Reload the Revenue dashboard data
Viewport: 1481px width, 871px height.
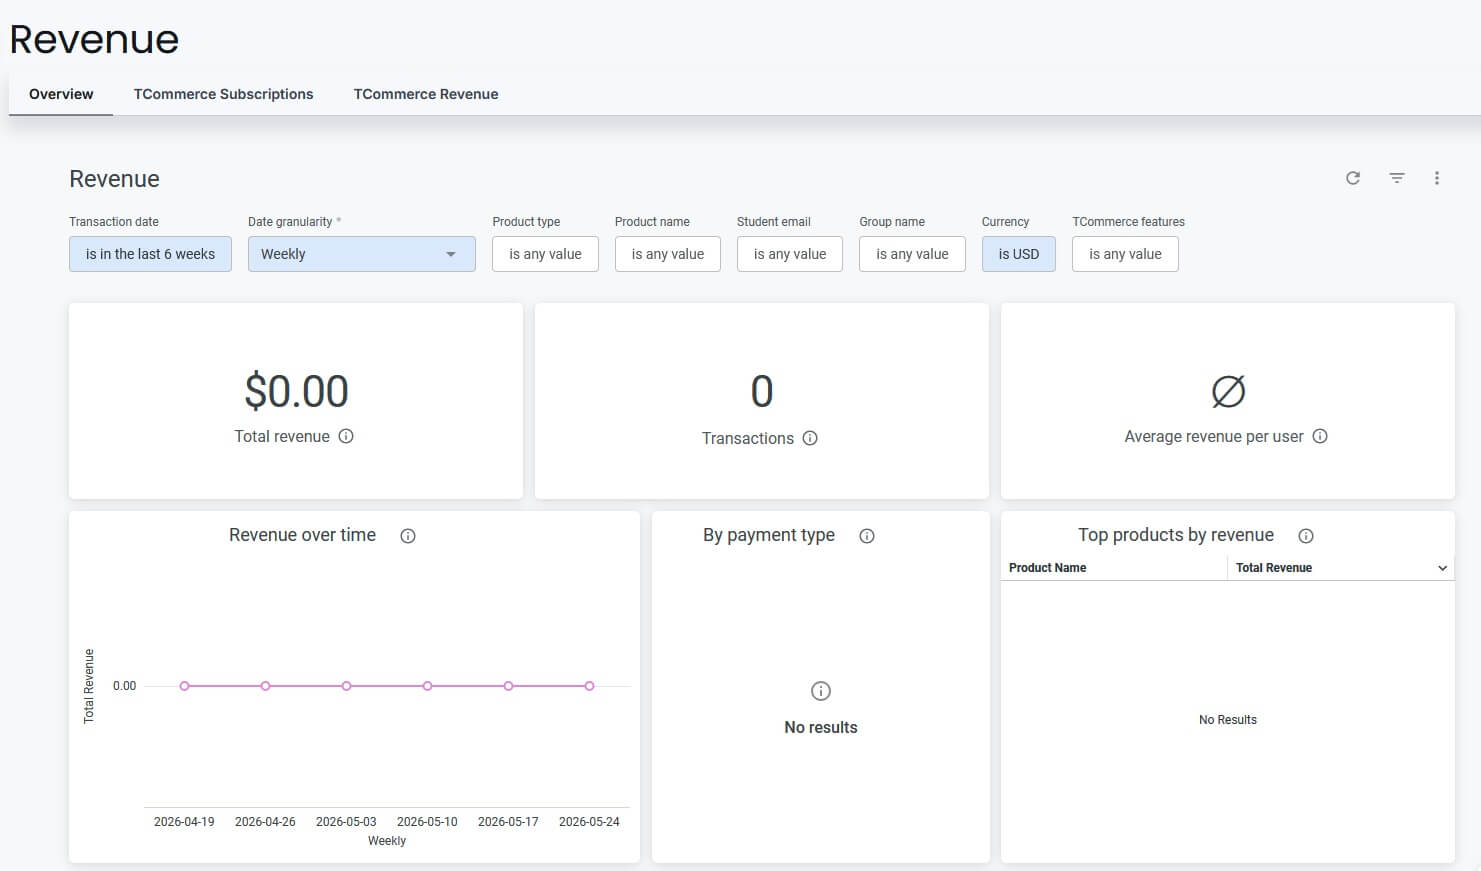point(1353,178)
